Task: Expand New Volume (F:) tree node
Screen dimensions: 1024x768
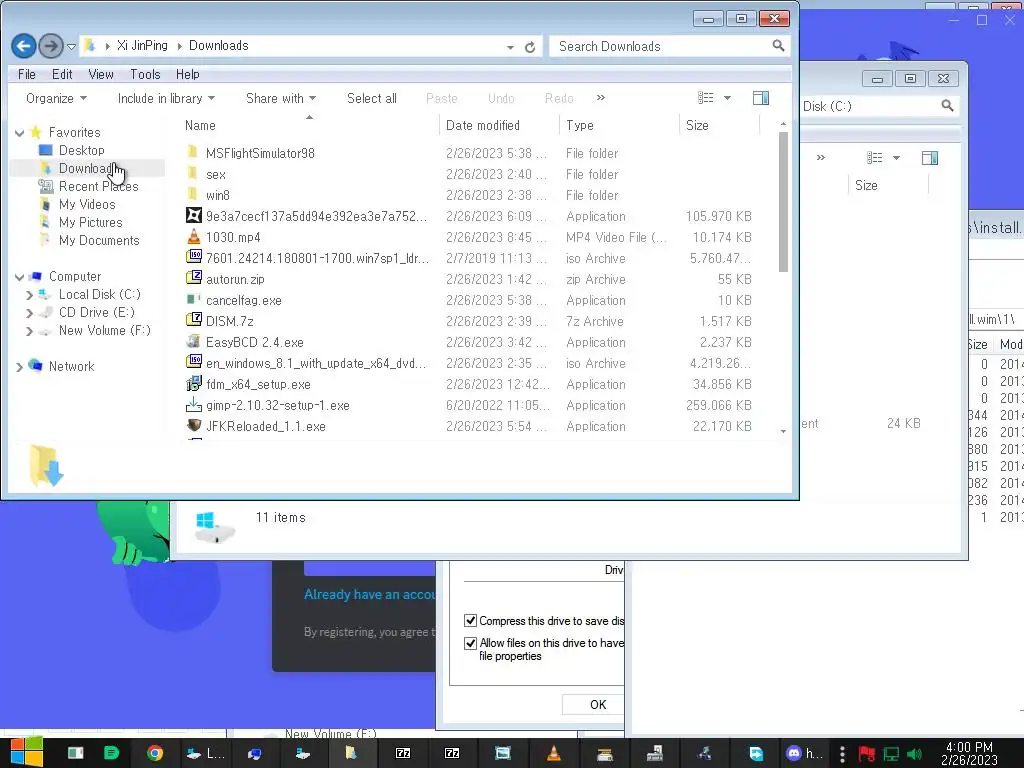Action: (29, 332)
